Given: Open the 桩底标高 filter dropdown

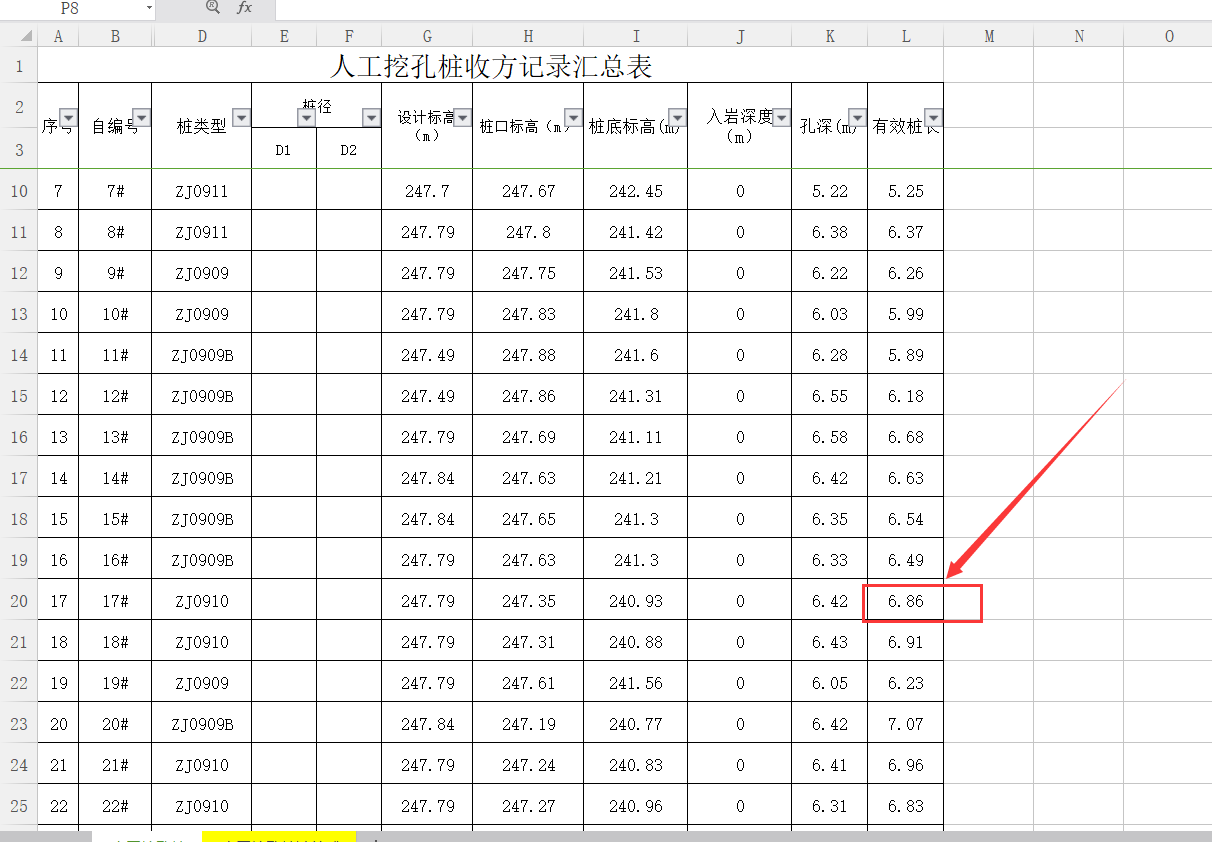Looking at the screenshot, I should pyautogui.click(x=677, y=118).
